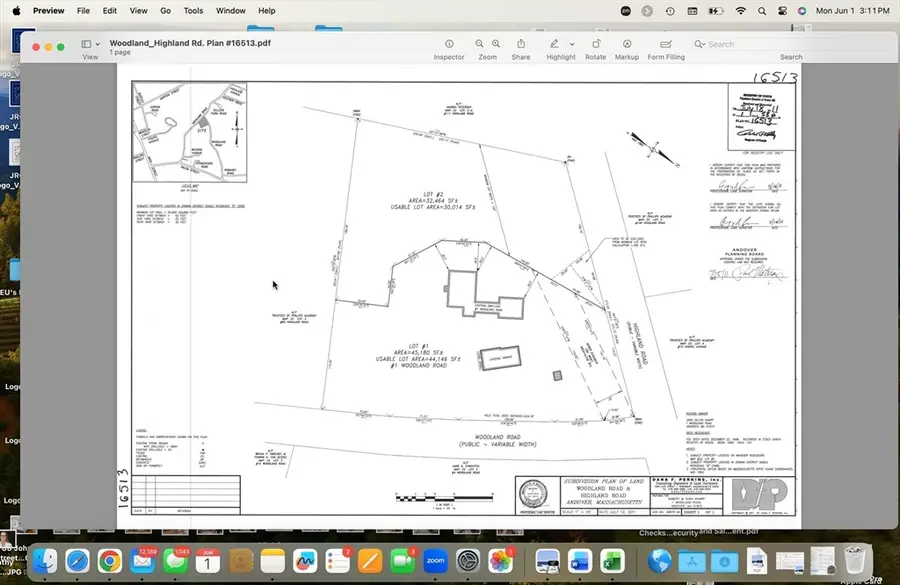This screenshot has width=900, height=585.
Task: Open the View menu
Action: 138,10
